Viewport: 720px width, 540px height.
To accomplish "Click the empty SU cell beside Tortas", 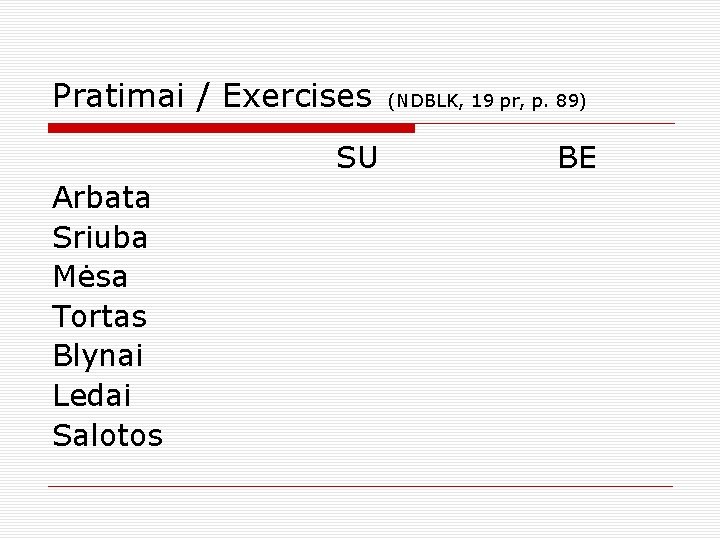I will (x=357, y=316).
